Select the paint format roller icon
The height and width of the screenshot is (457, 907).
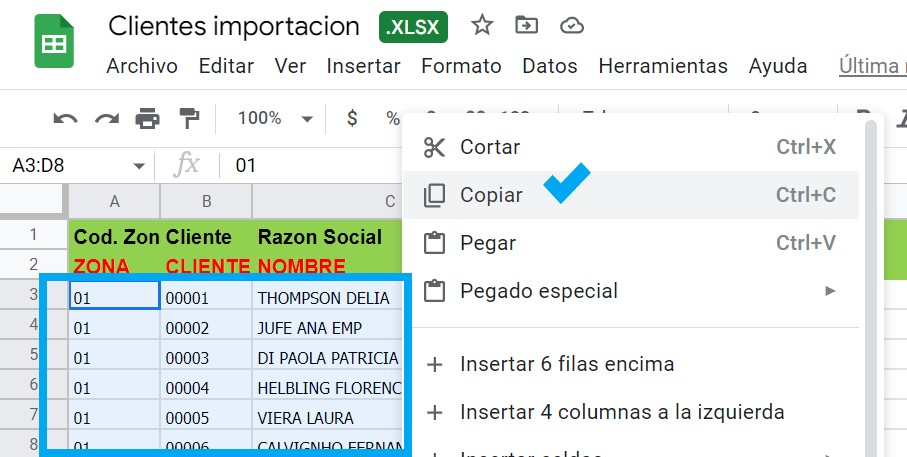coord(189,119)
